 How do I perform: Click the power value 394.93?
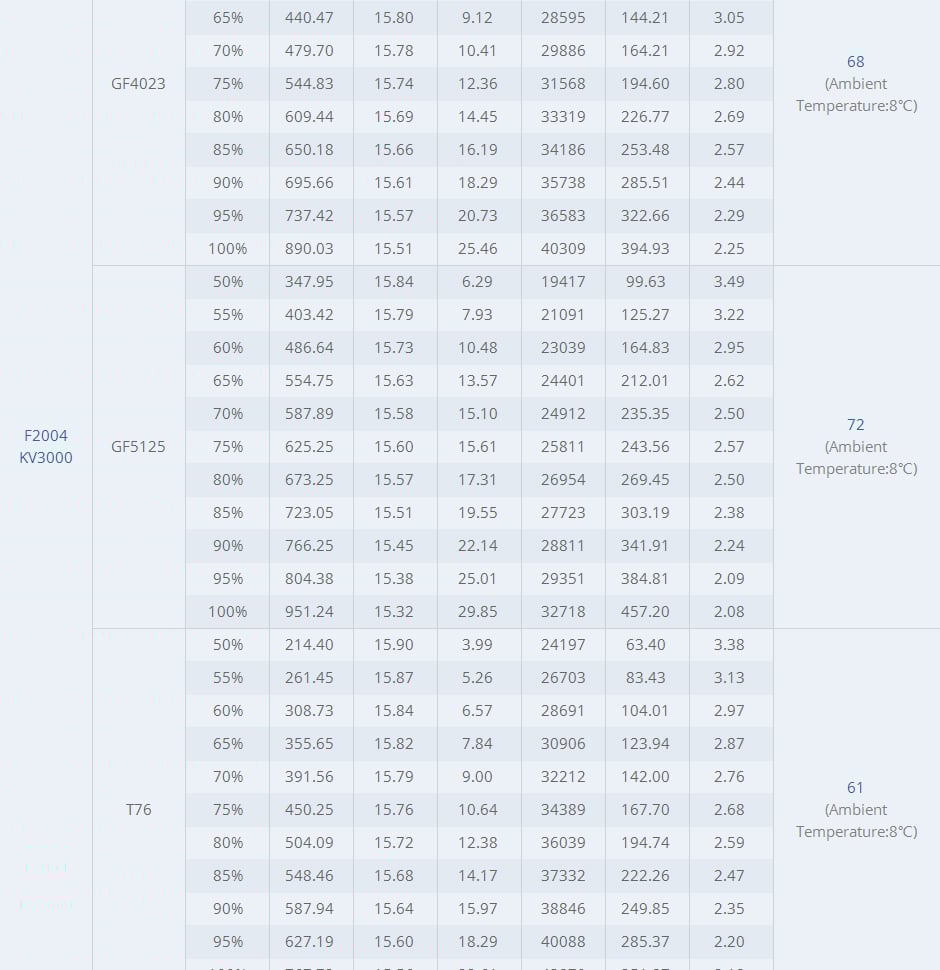coord(646,249)
